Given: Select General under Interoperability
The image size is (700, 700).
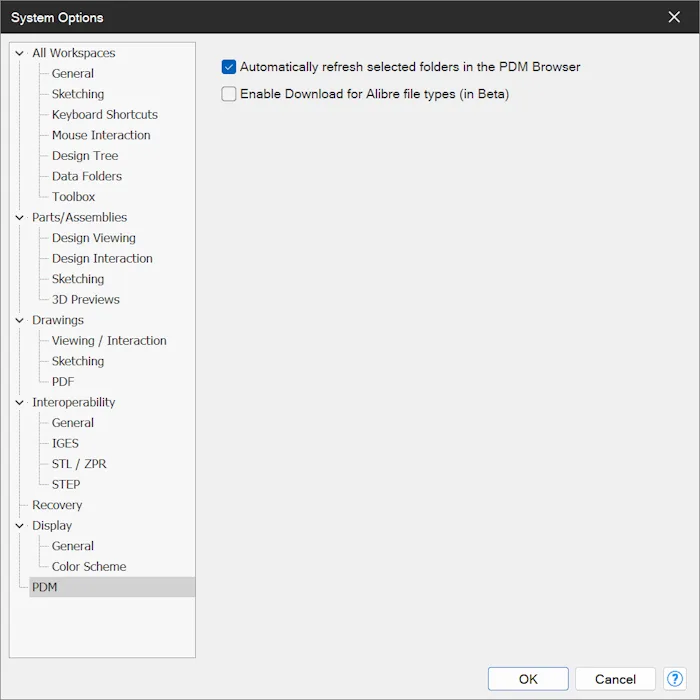Looking at the screenshot, I should pos(73,422).
